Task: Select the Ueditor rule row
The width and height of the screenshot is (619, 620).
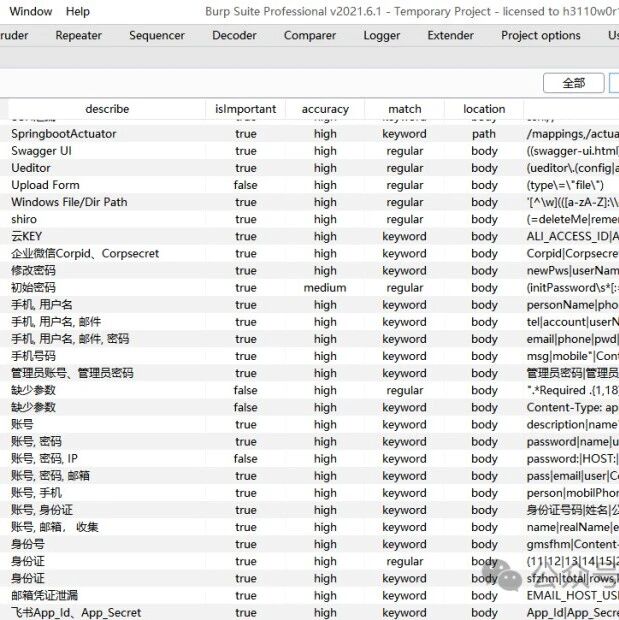Action: click(309, 168)
